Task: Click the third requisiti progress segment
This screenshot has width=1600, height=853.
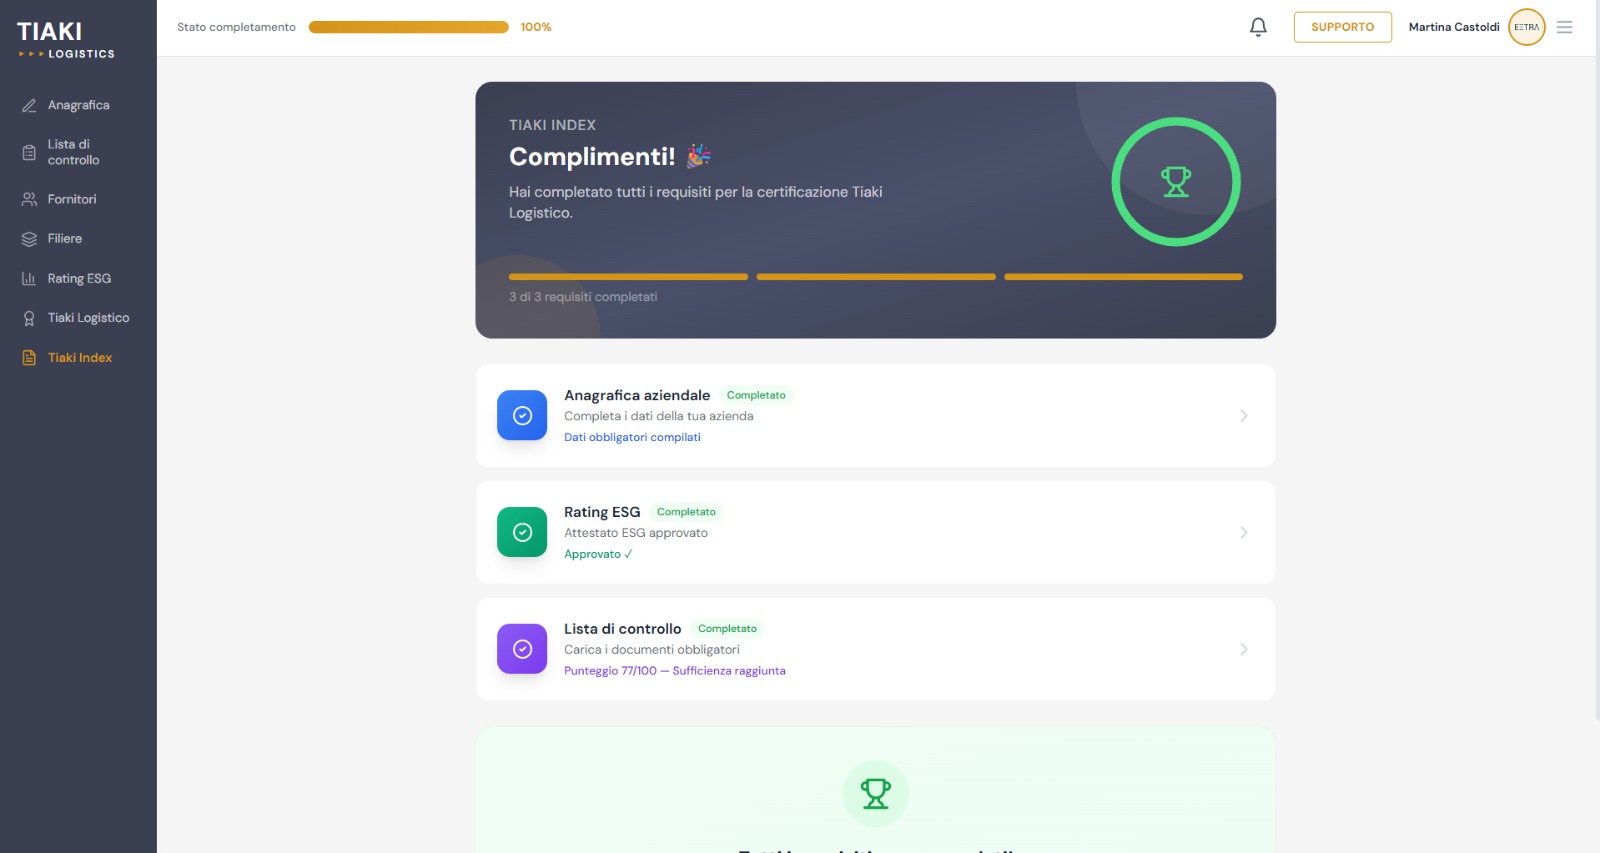Action: click(1123, 277)
